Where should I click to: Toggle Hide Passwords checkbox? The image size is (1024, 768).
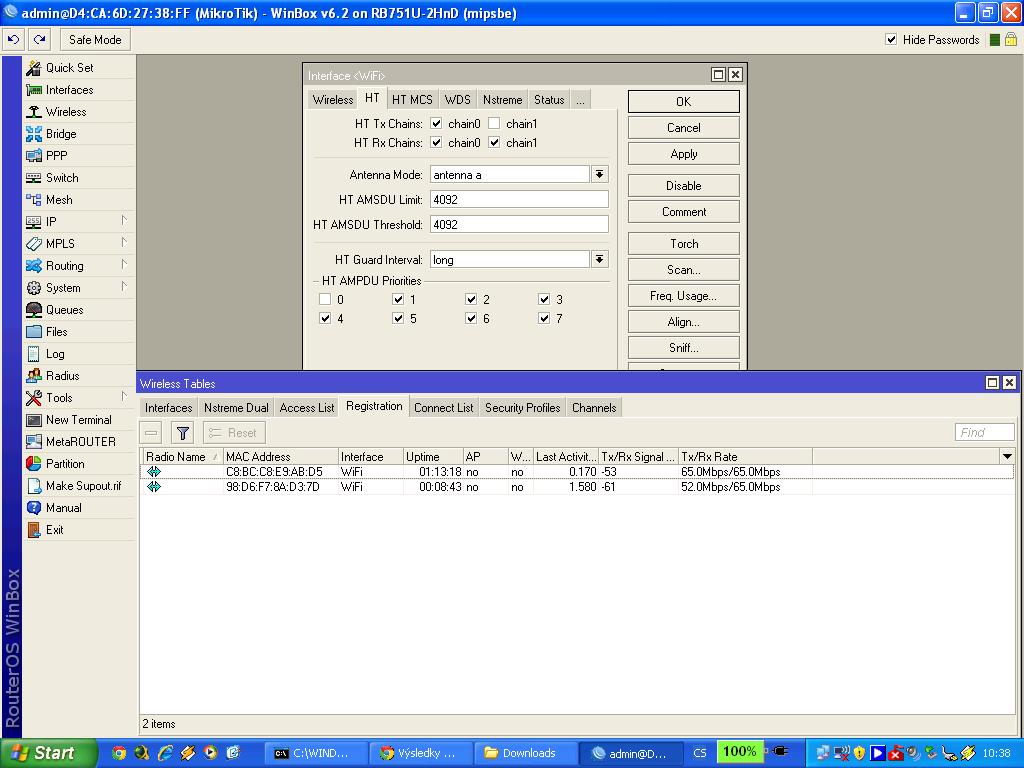coord(891,39)
